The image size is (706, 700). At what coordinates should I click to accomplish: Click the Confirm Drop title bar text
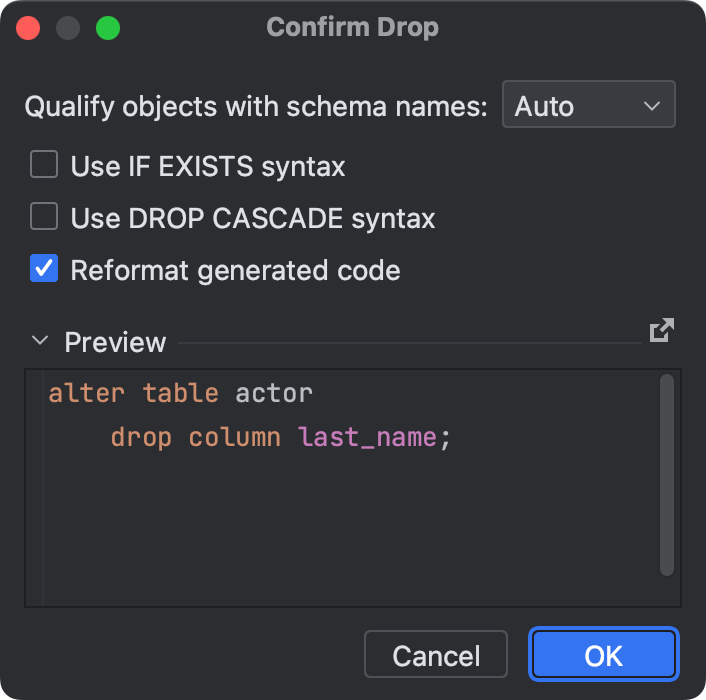[352, 27]
